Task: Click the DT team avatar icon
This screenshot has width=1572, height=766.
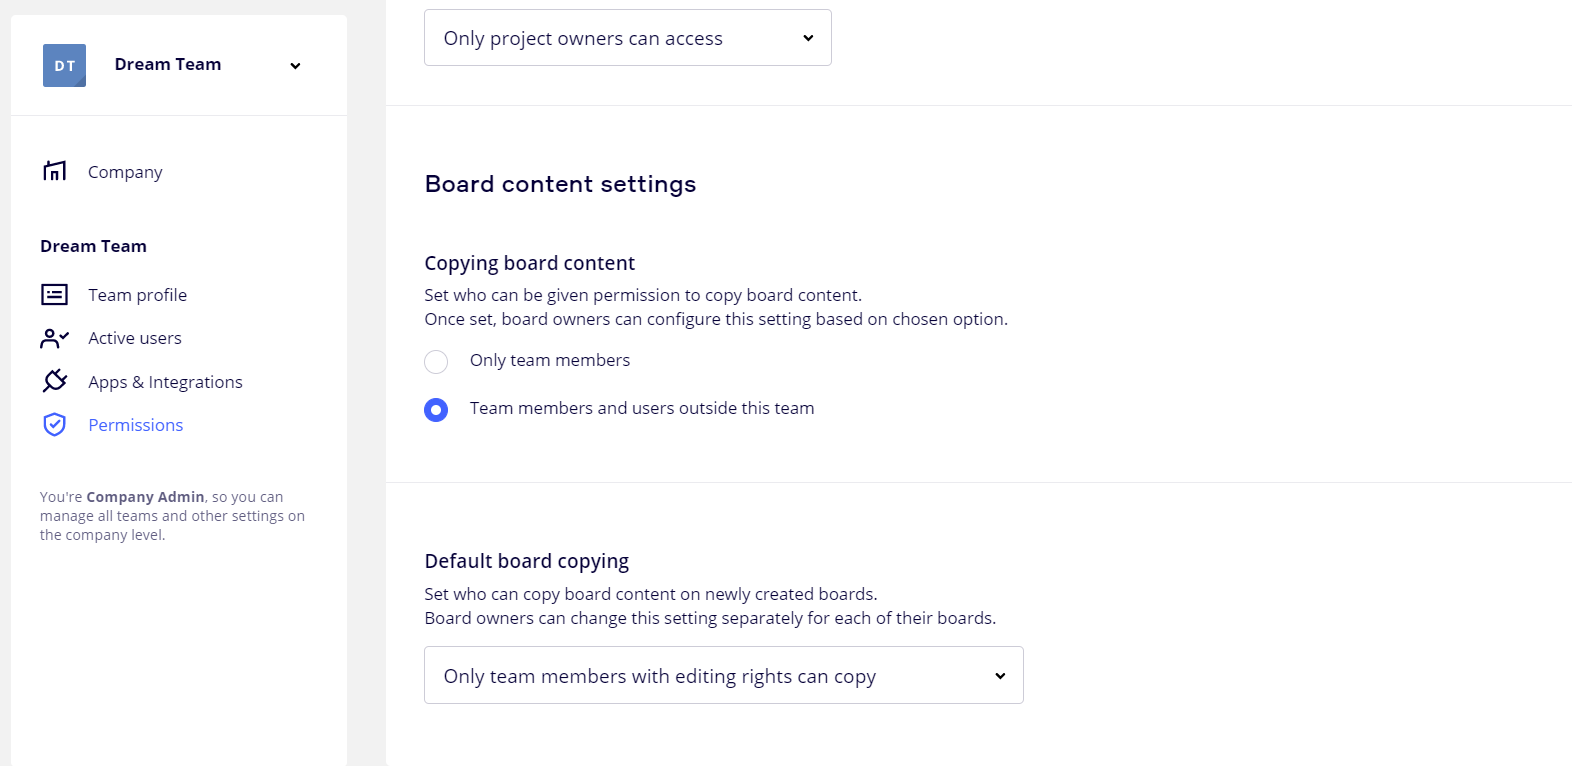Action: 64,65
